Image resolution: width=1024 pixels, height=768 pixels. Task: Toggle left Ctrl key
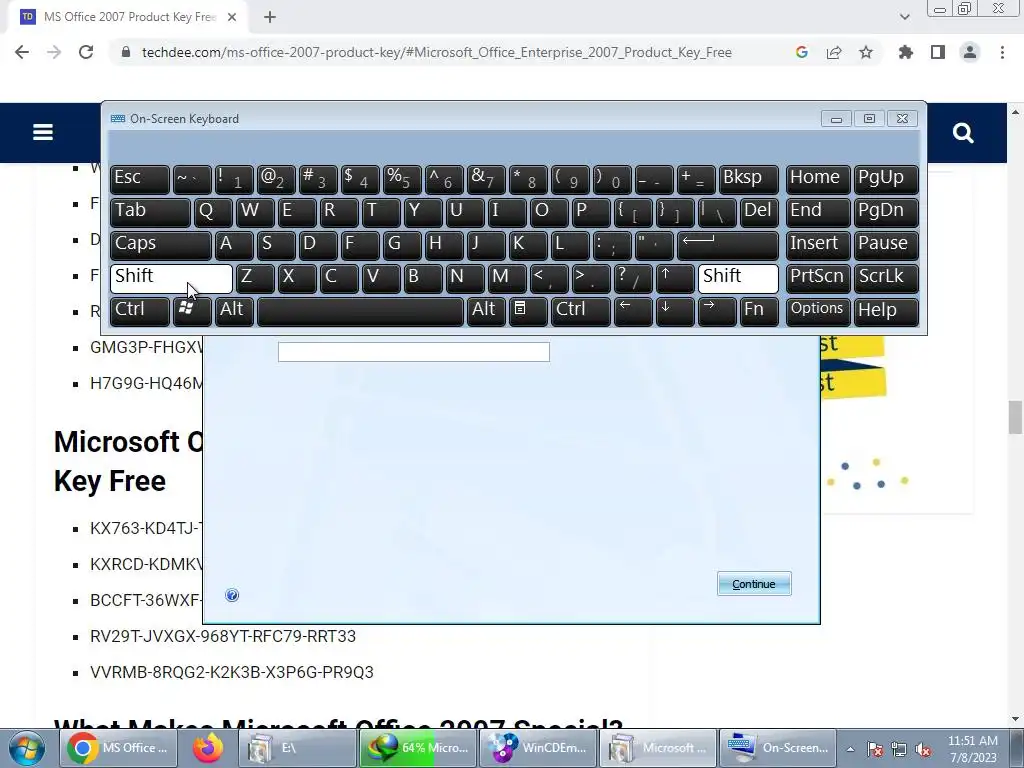[140, 312]
